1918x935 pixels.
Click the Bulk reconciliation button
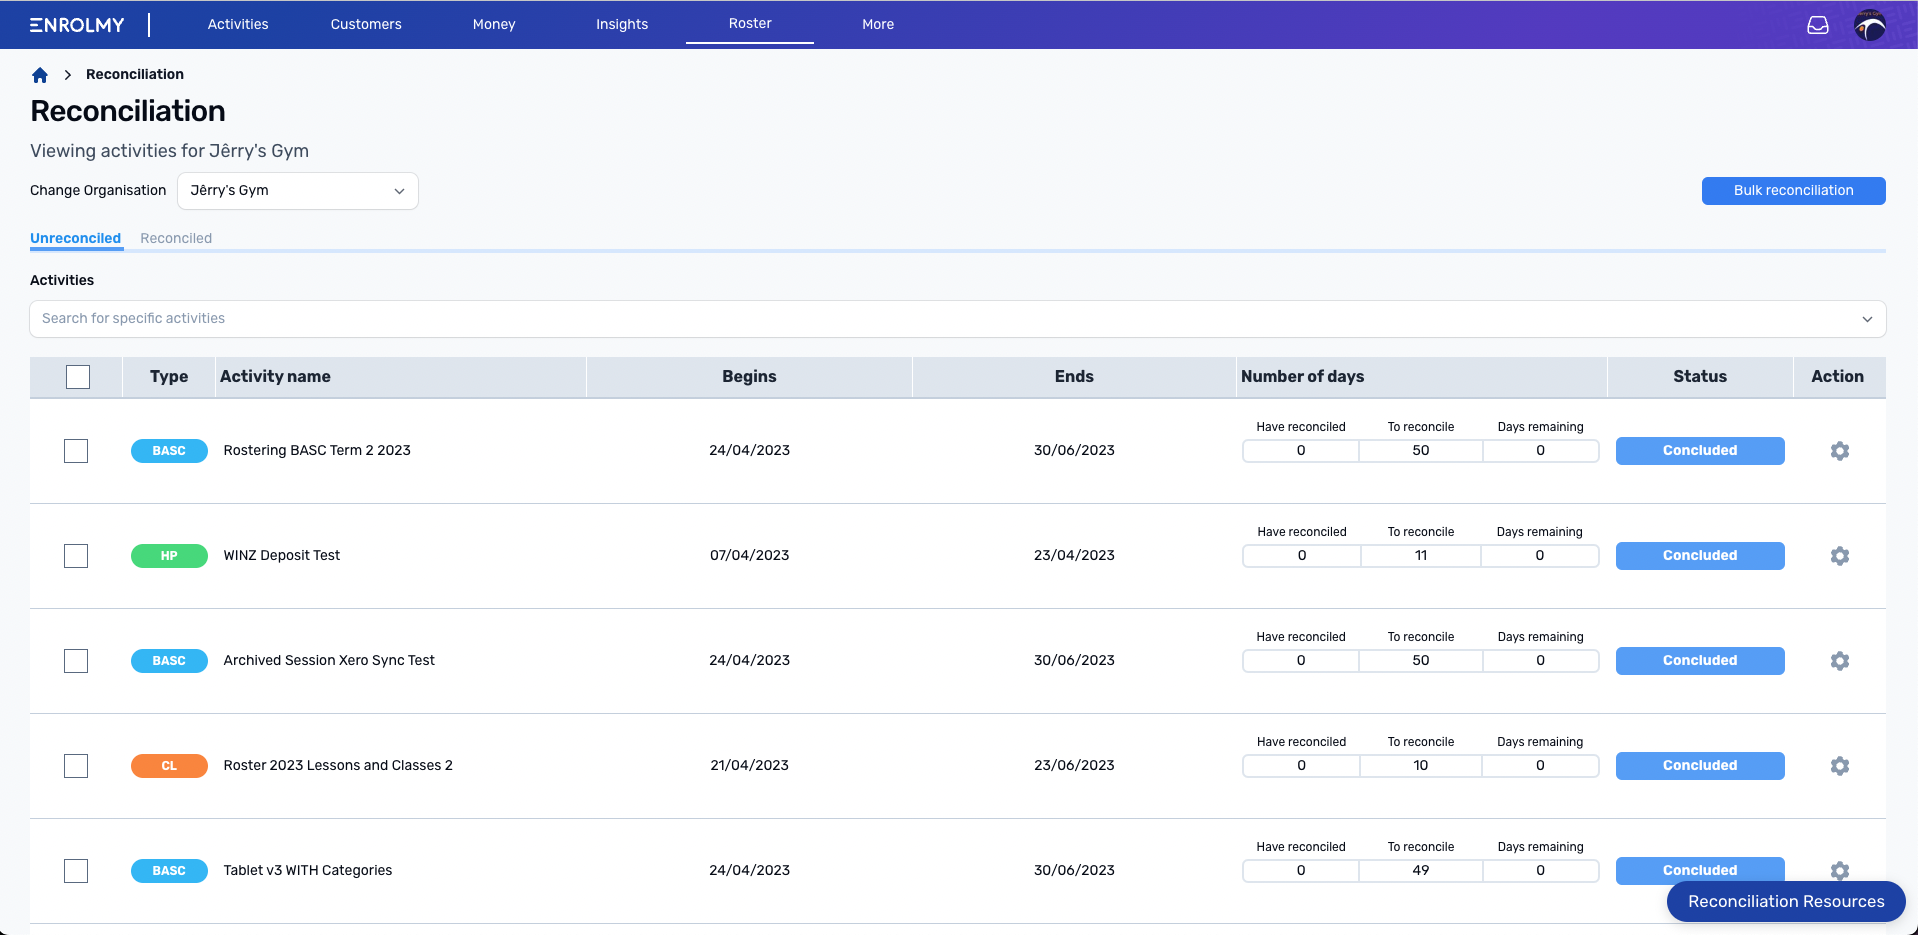1794,191
